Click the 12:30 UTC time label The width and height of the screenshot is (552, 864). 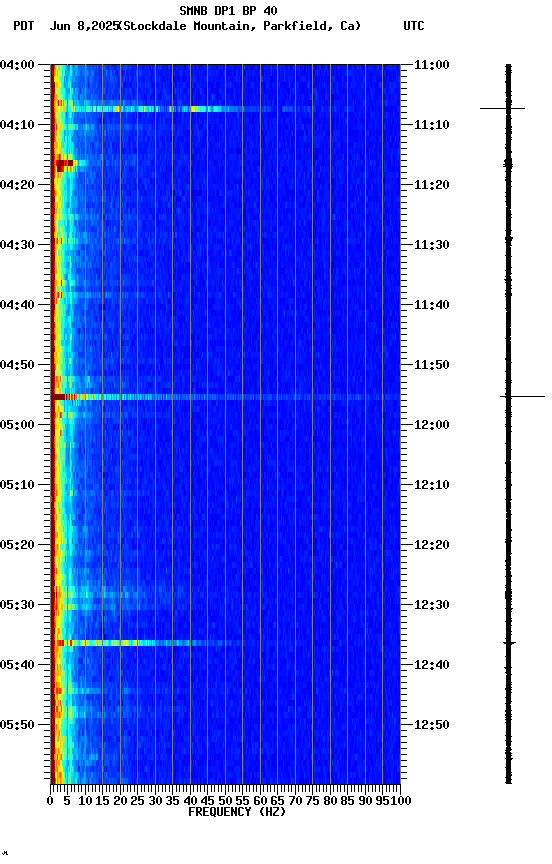pyautogui.click(x=432, y=605)
